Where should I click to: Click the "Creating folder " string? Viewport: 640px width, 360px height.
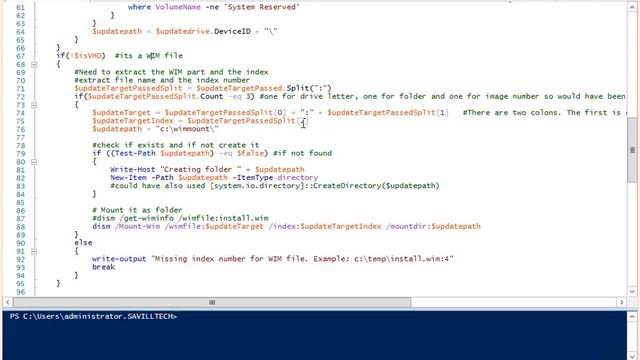[x=201, y=169]
